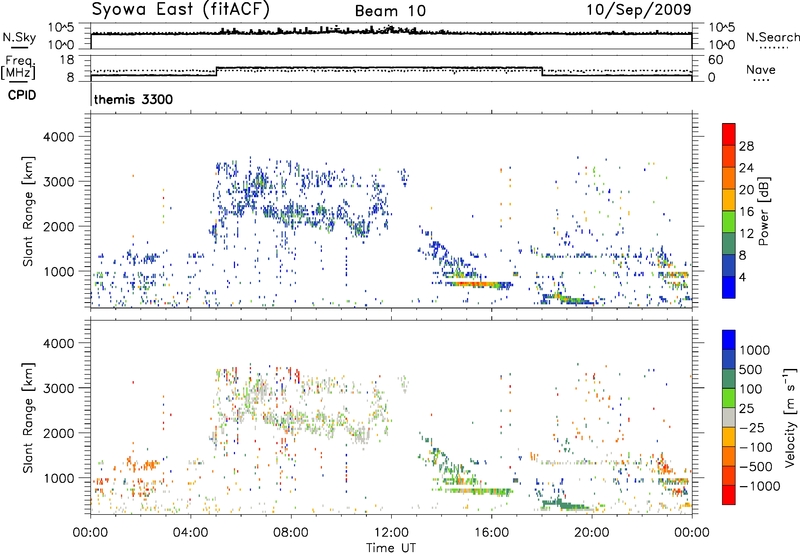Click the "04:00" time axis label
Image resolution: width=800 pixels, height=554 pixels.
[191, 532]
